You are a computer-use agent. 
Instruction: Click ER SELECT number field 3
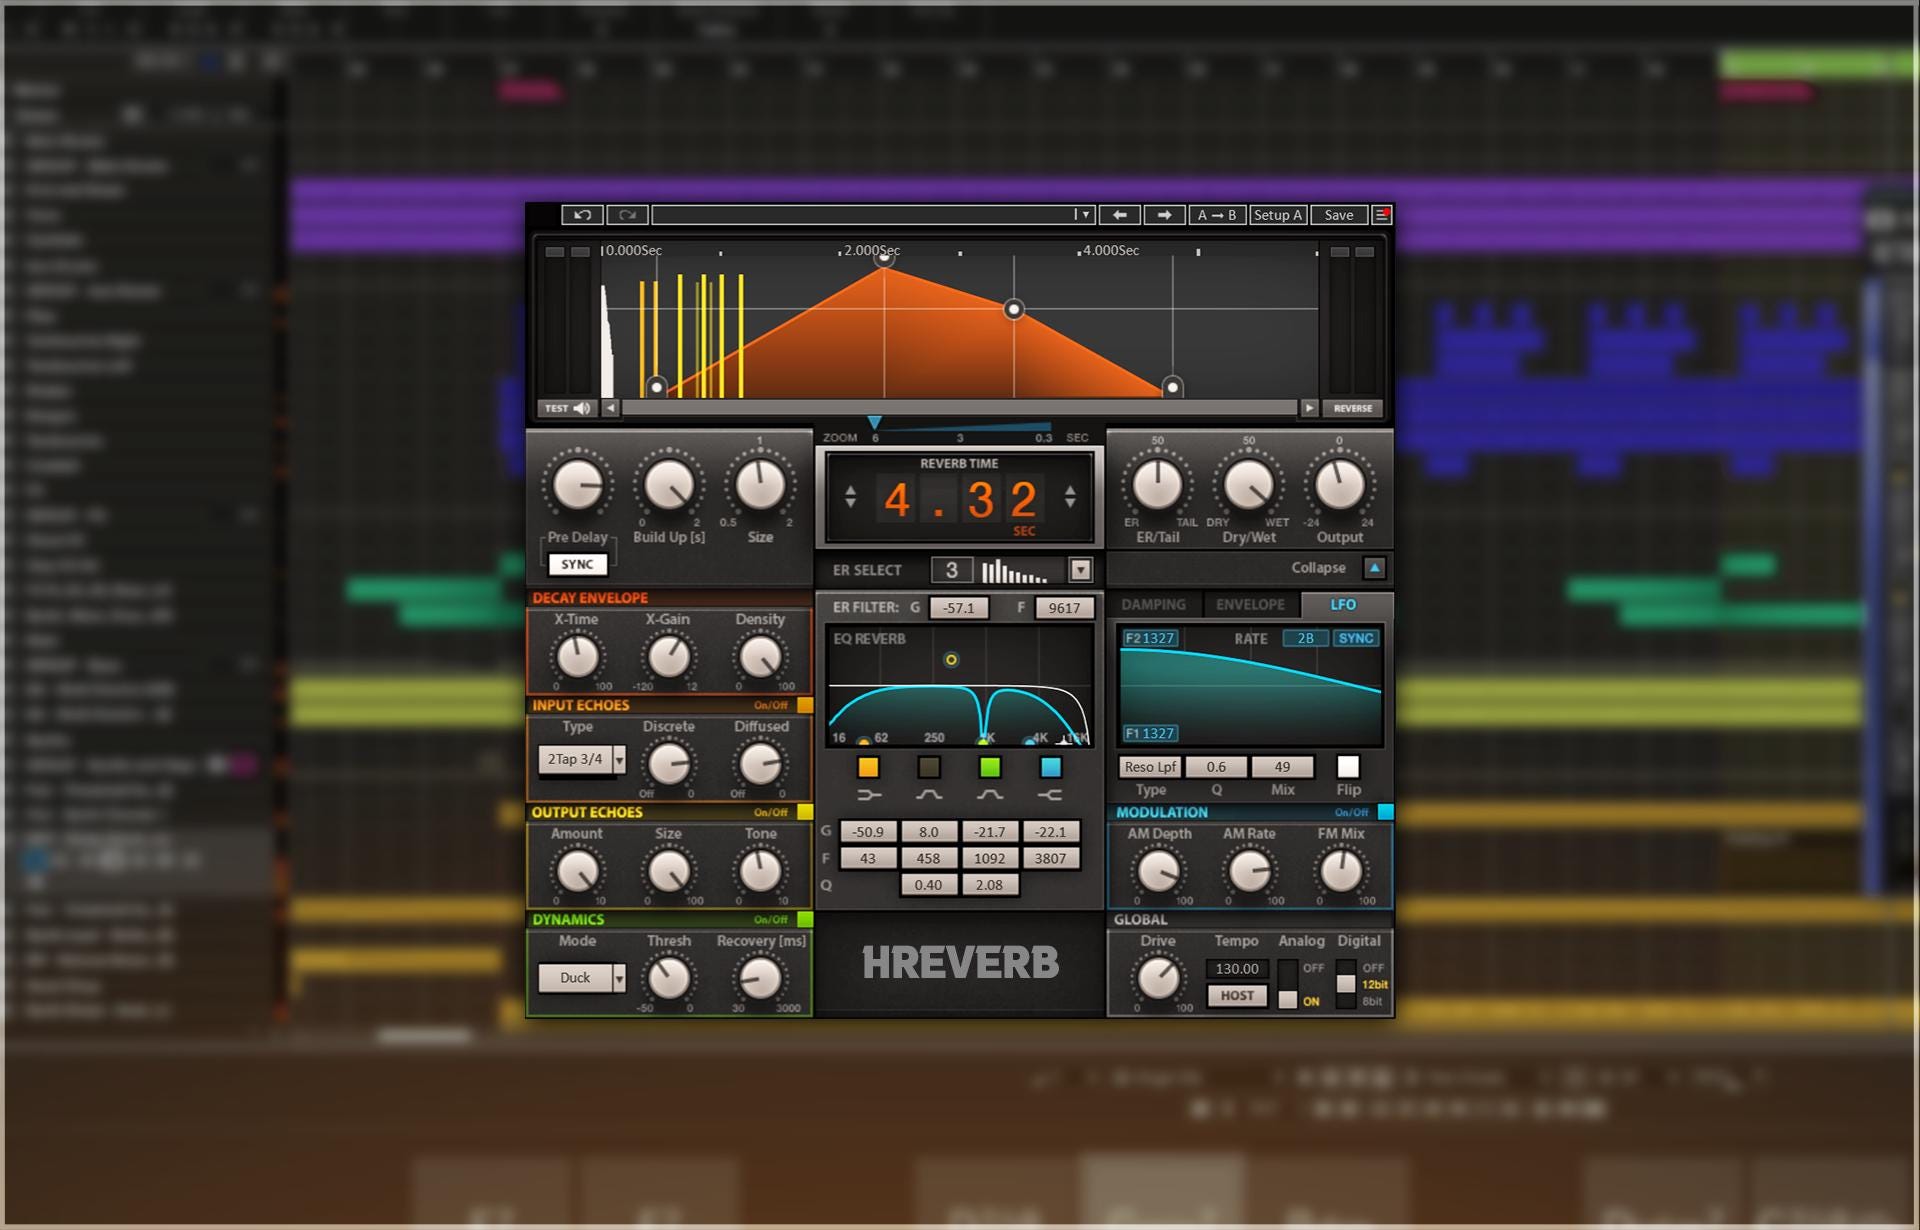pos(951,570)
